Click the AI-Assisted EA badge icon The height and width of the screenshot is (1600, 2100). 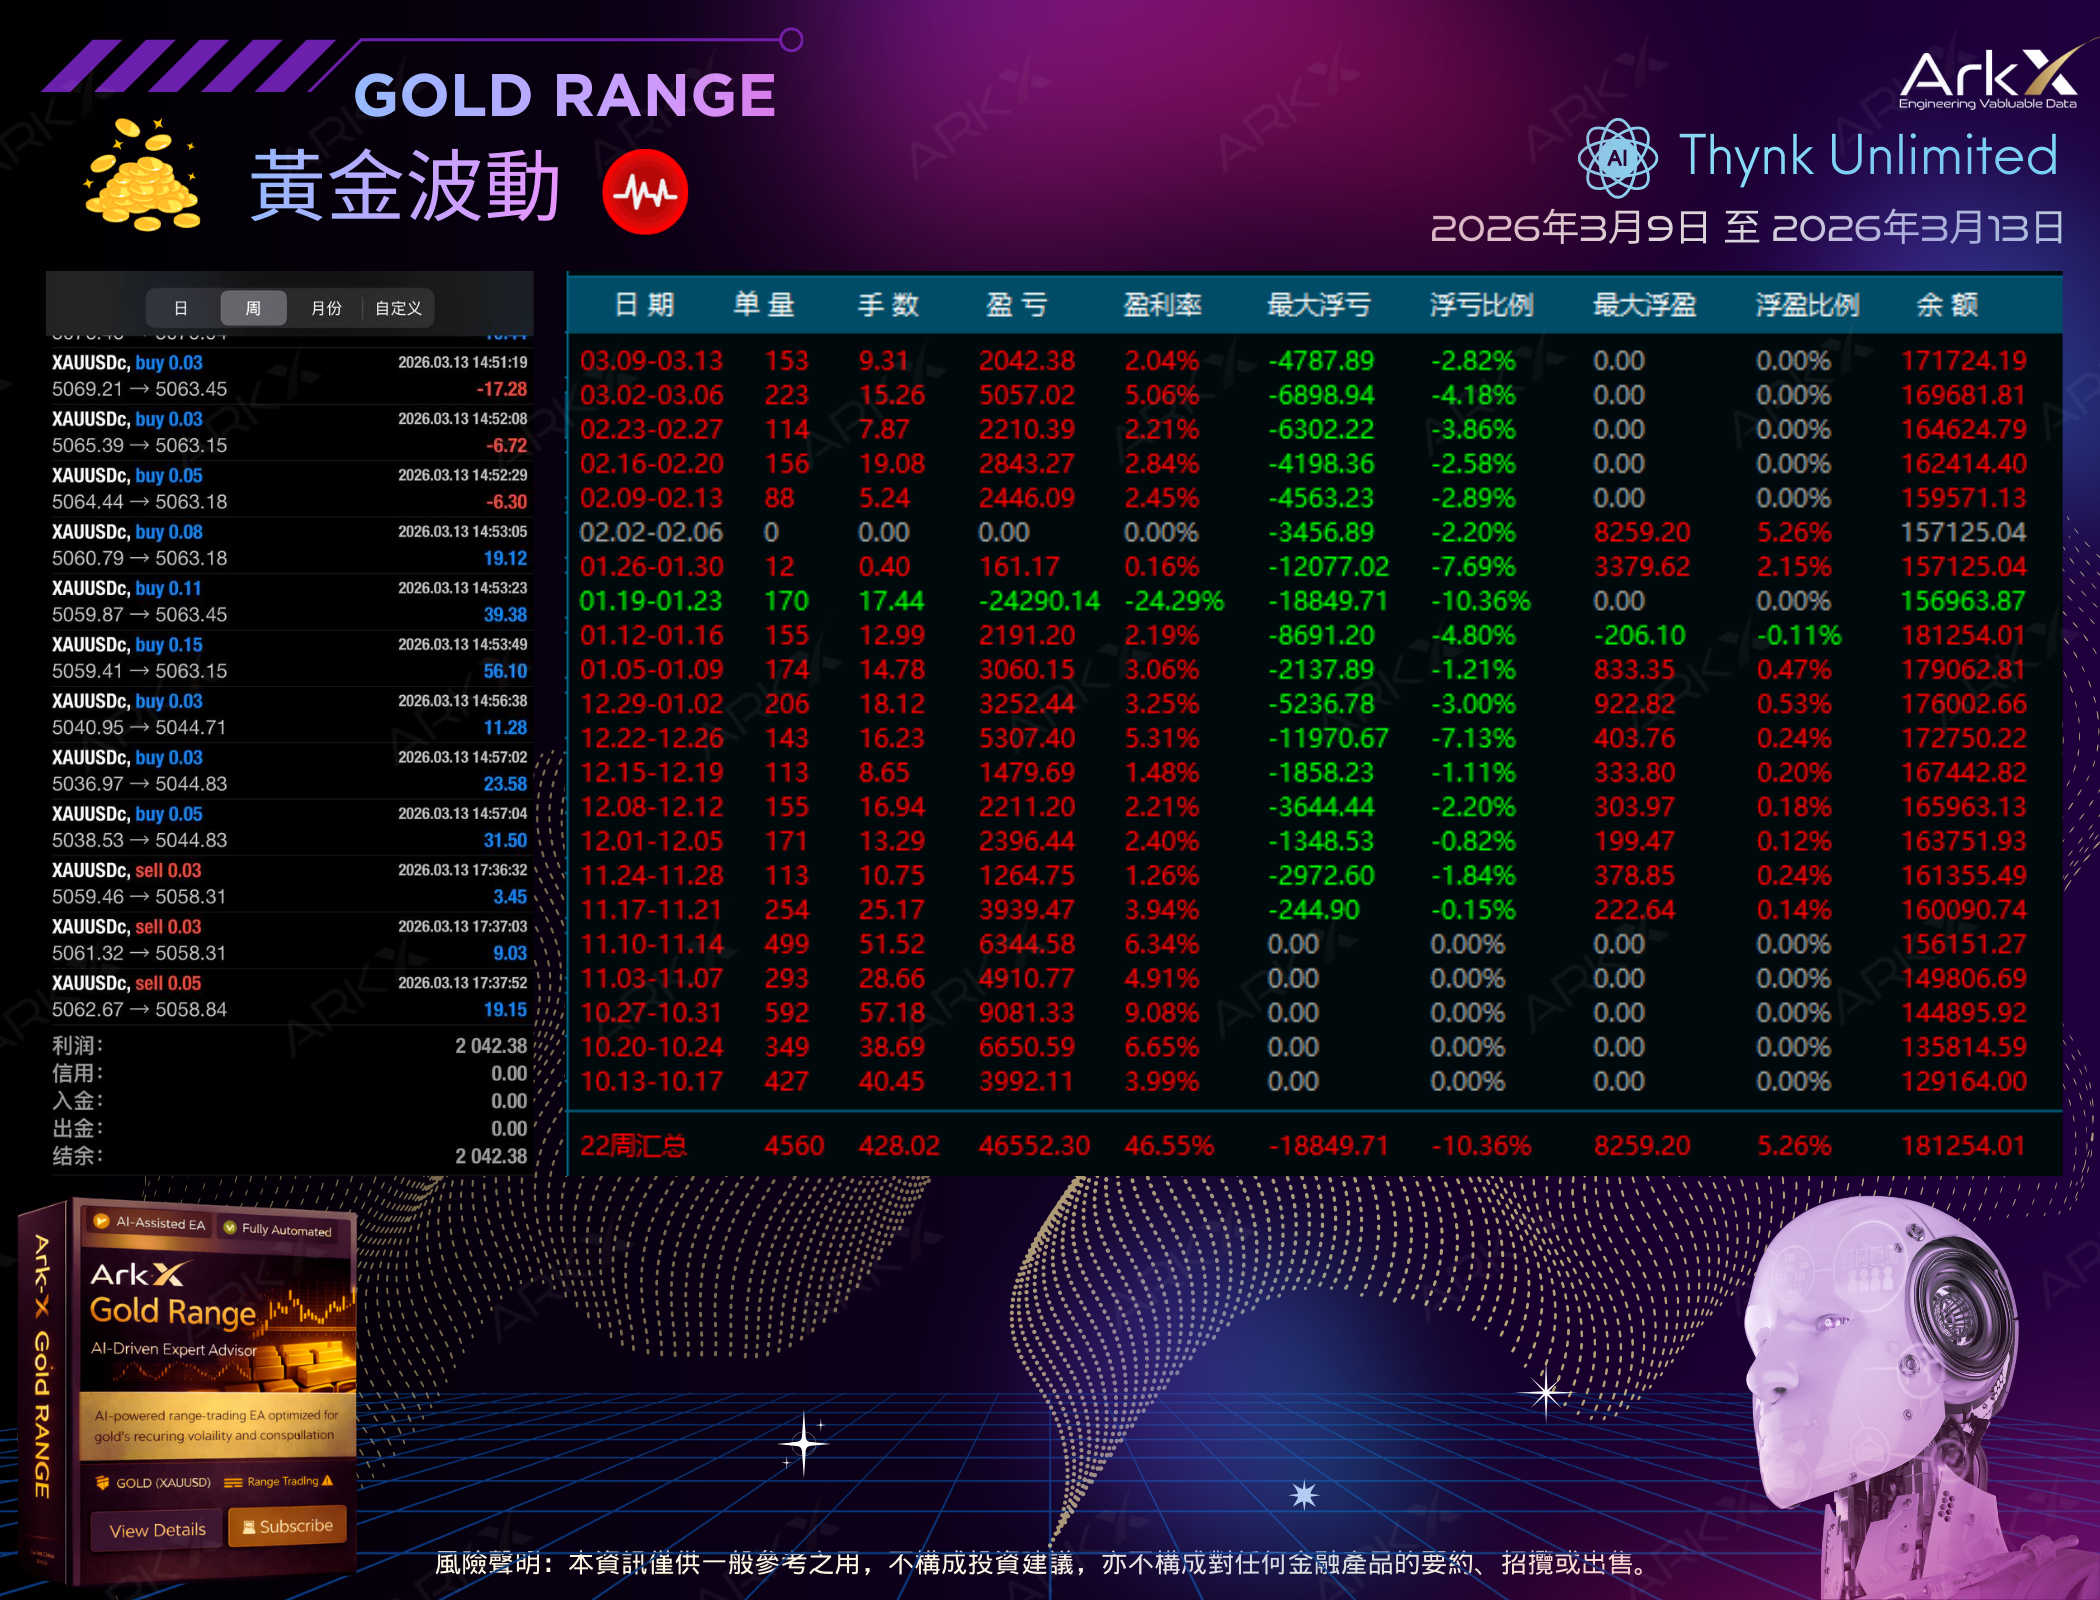(102, 1221)
